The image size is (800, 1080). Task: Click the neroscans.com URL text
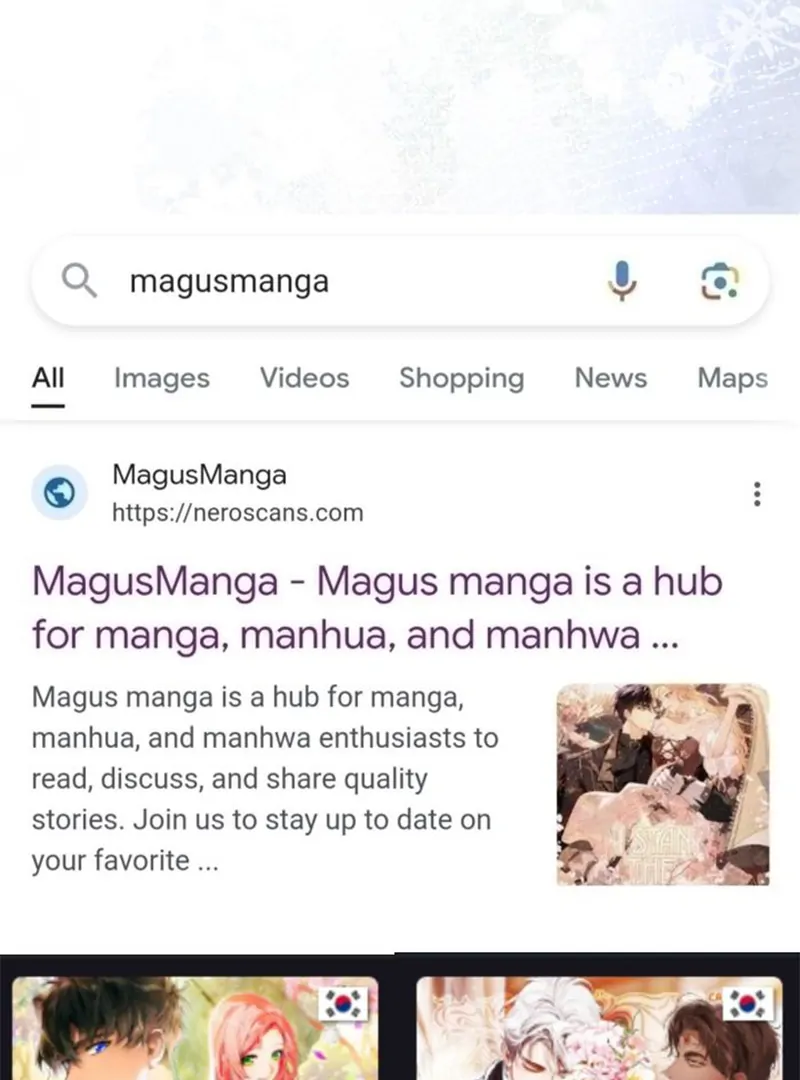click(238, 512)
